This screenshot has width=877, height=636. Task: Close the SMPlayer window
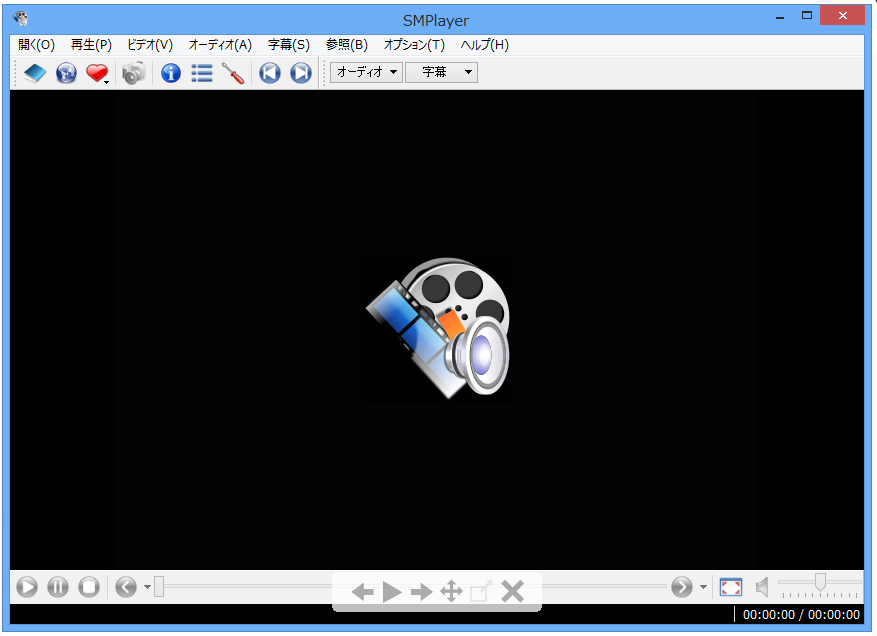[x=842, y=16]
